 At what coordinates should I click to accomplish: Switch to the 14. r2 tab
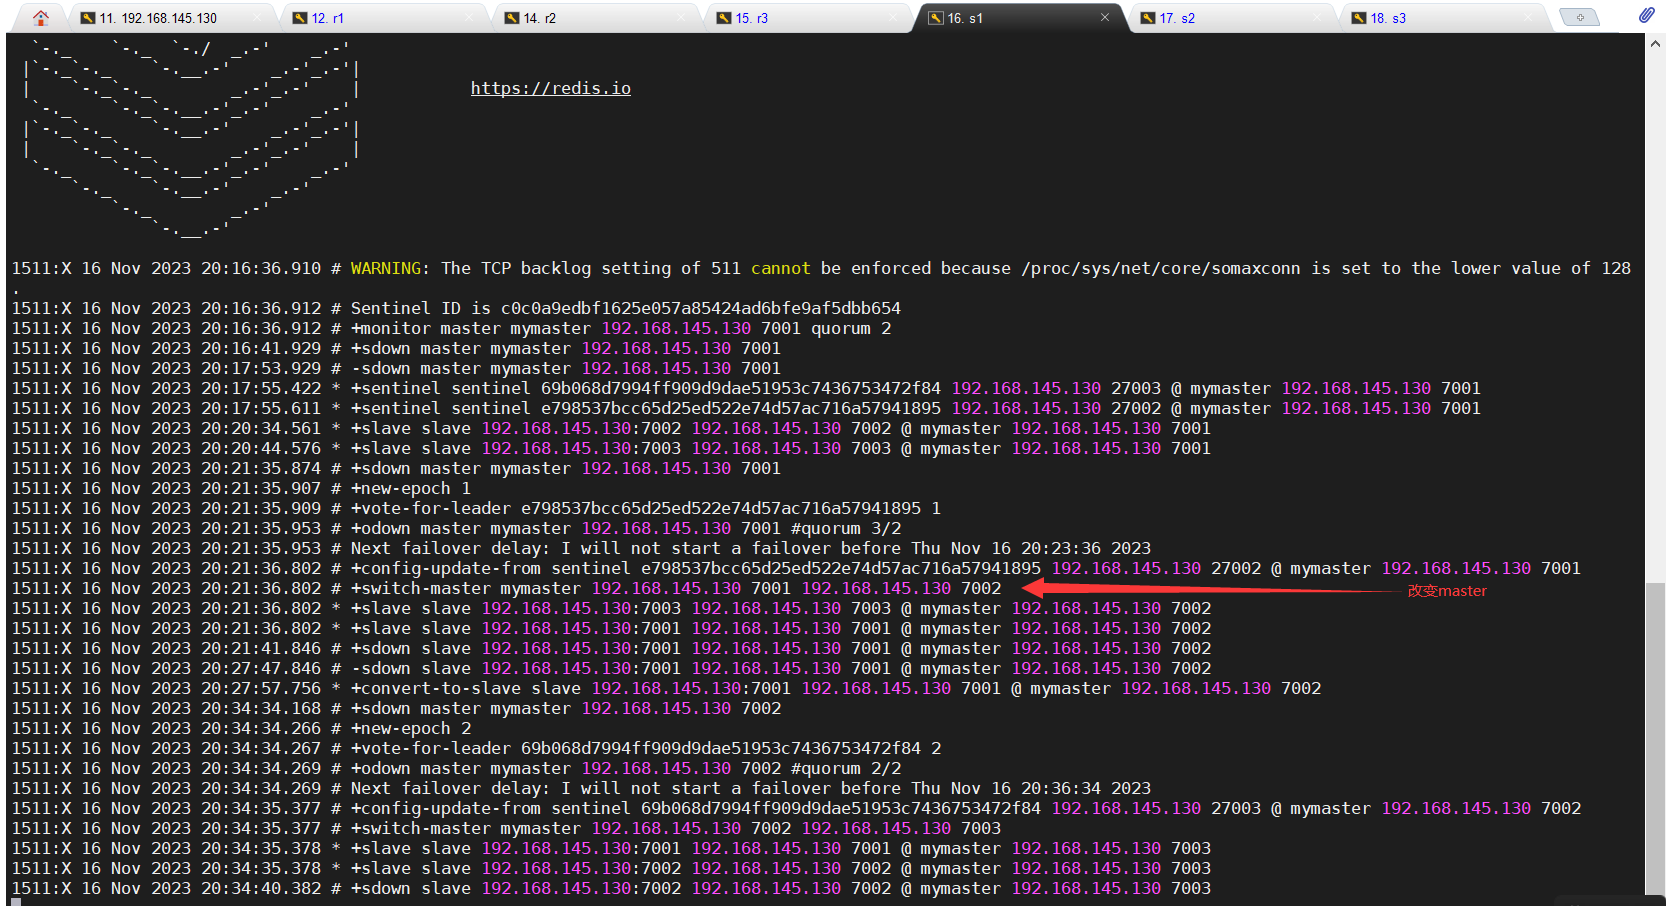point(597,18)
